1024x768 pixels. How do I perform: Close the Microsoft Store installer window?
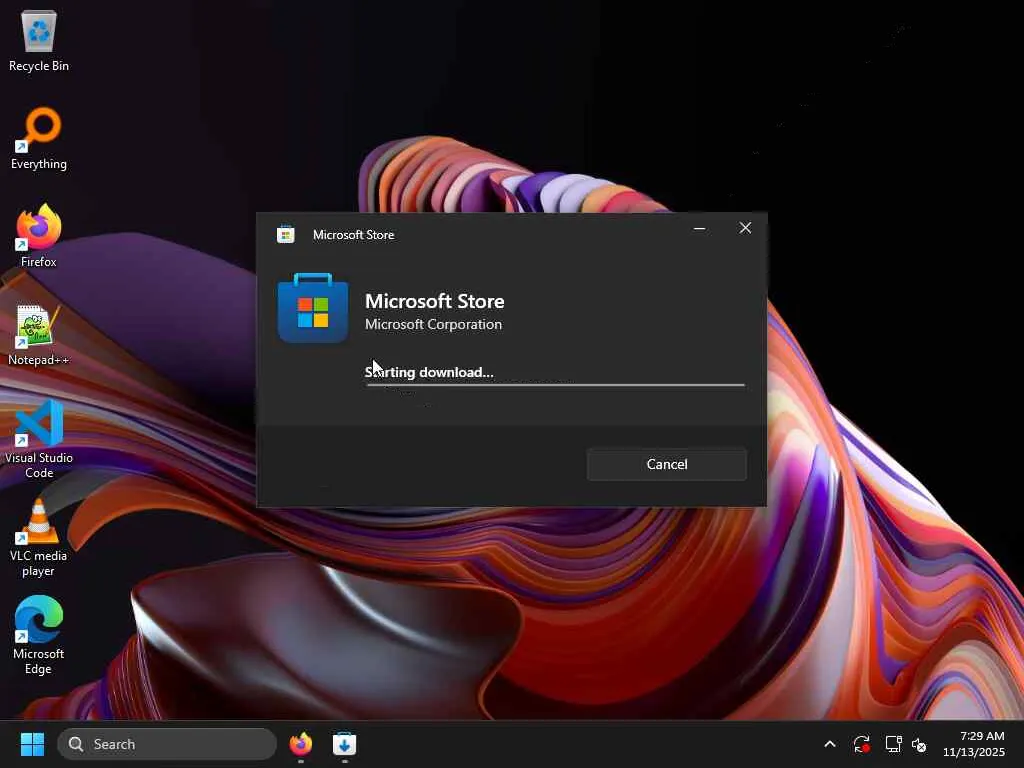(x=745, y=228)
